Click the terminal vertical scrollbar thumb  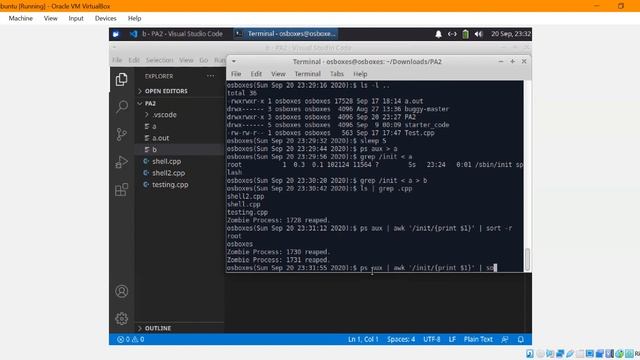pyautogui.click(x=527, y=259)
